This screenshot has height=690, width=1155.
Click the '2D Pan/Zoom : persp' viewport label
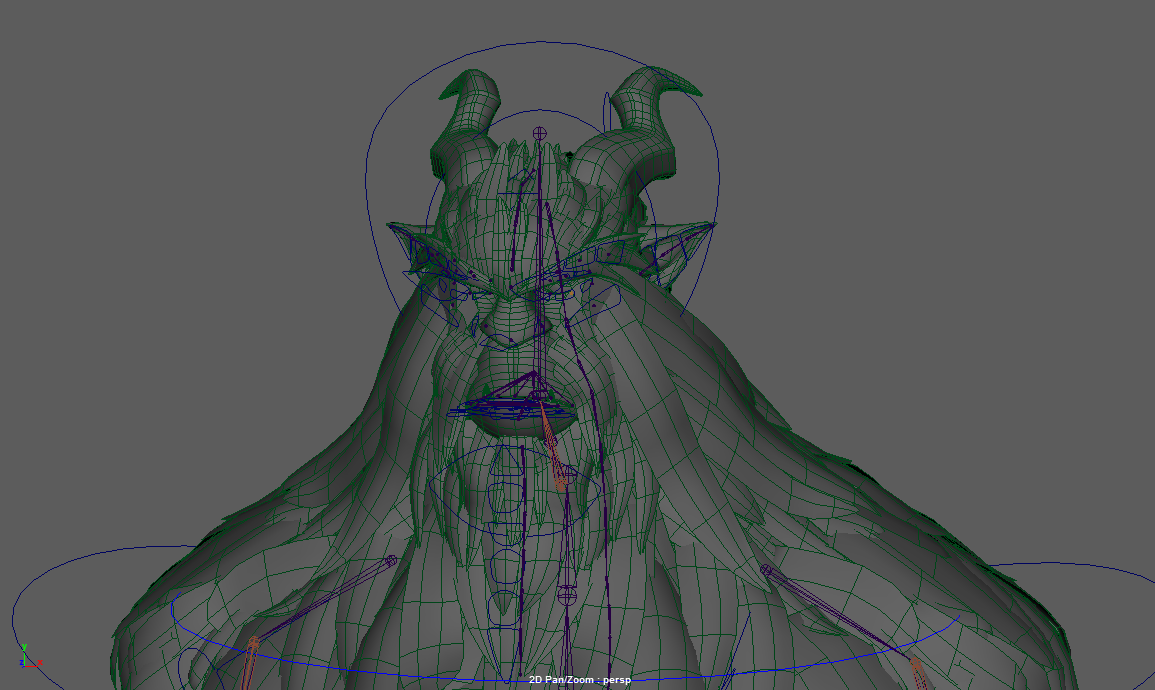click(580, 680)
